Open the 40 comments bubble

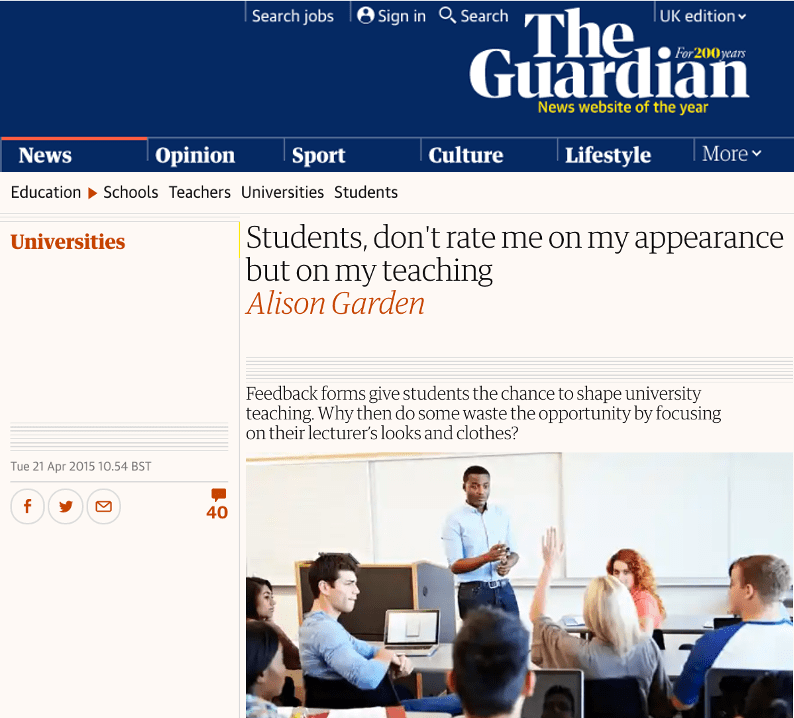pyautogui.click(x=217, y=504)
